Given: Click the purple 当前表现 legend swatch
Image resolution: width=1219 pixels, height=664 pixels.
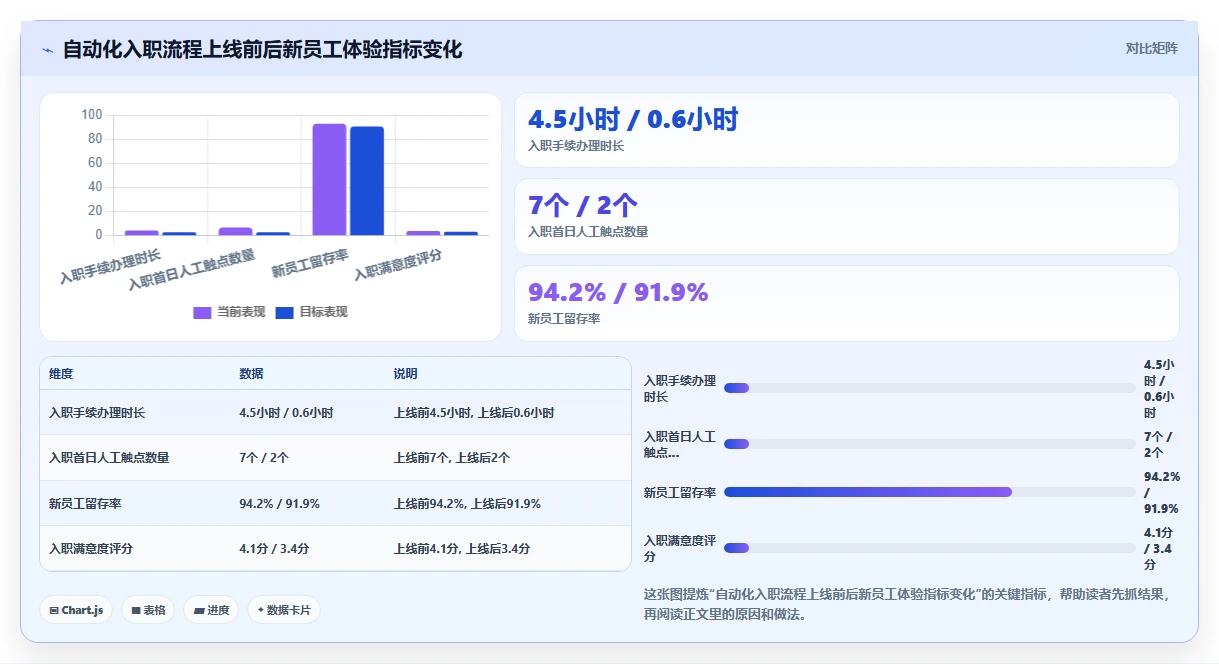Looking at the screenshot, I should (202, 313).
